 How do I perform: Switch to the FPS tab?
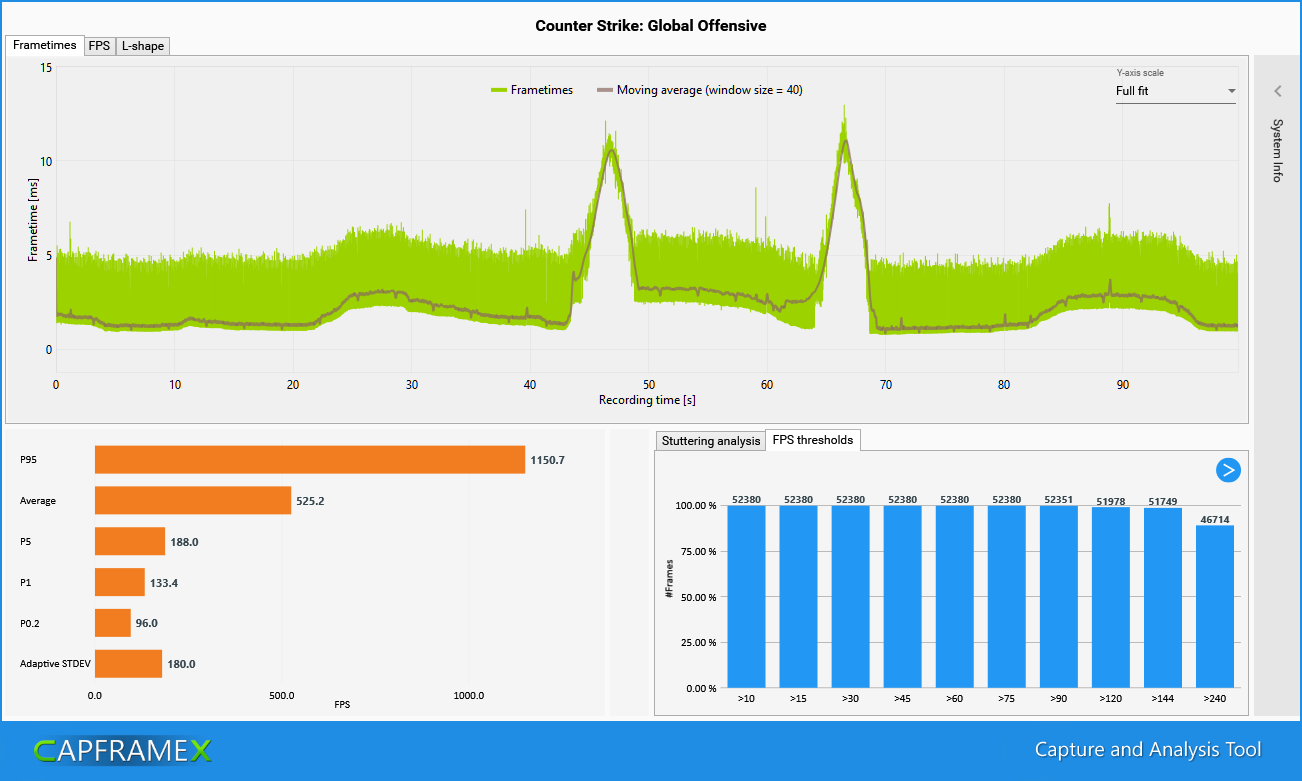[x=99, y=45]
